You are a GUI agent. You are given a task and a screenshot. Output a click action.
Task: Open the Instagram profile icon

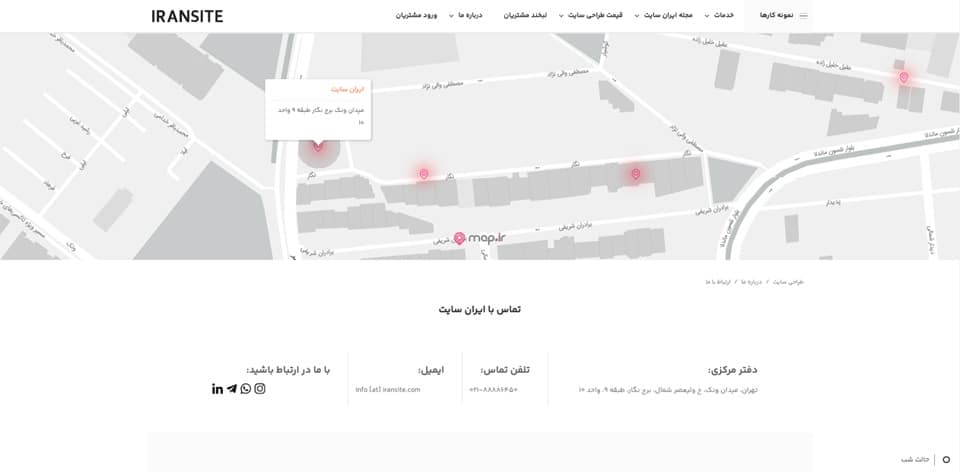[260, 389]
